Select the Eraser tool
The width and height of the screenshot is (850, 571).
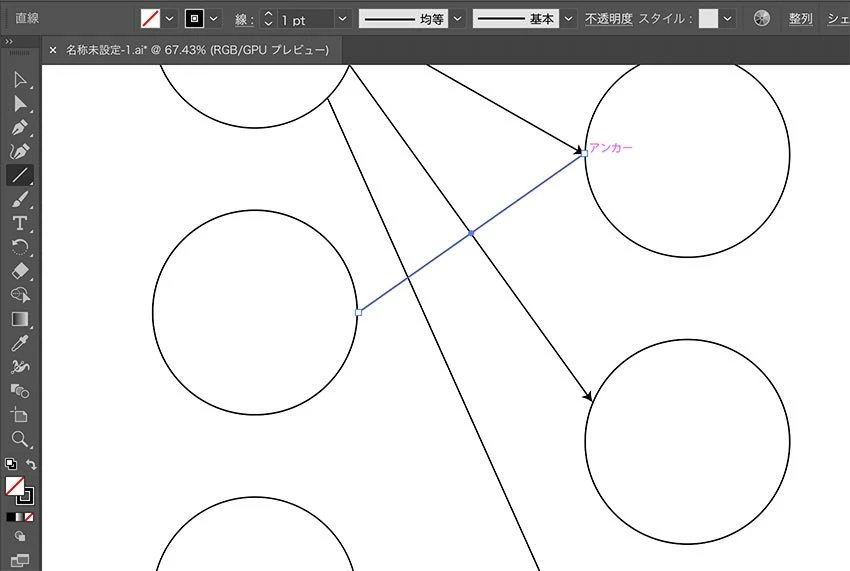pyautogui.click(x=20, y=271)
